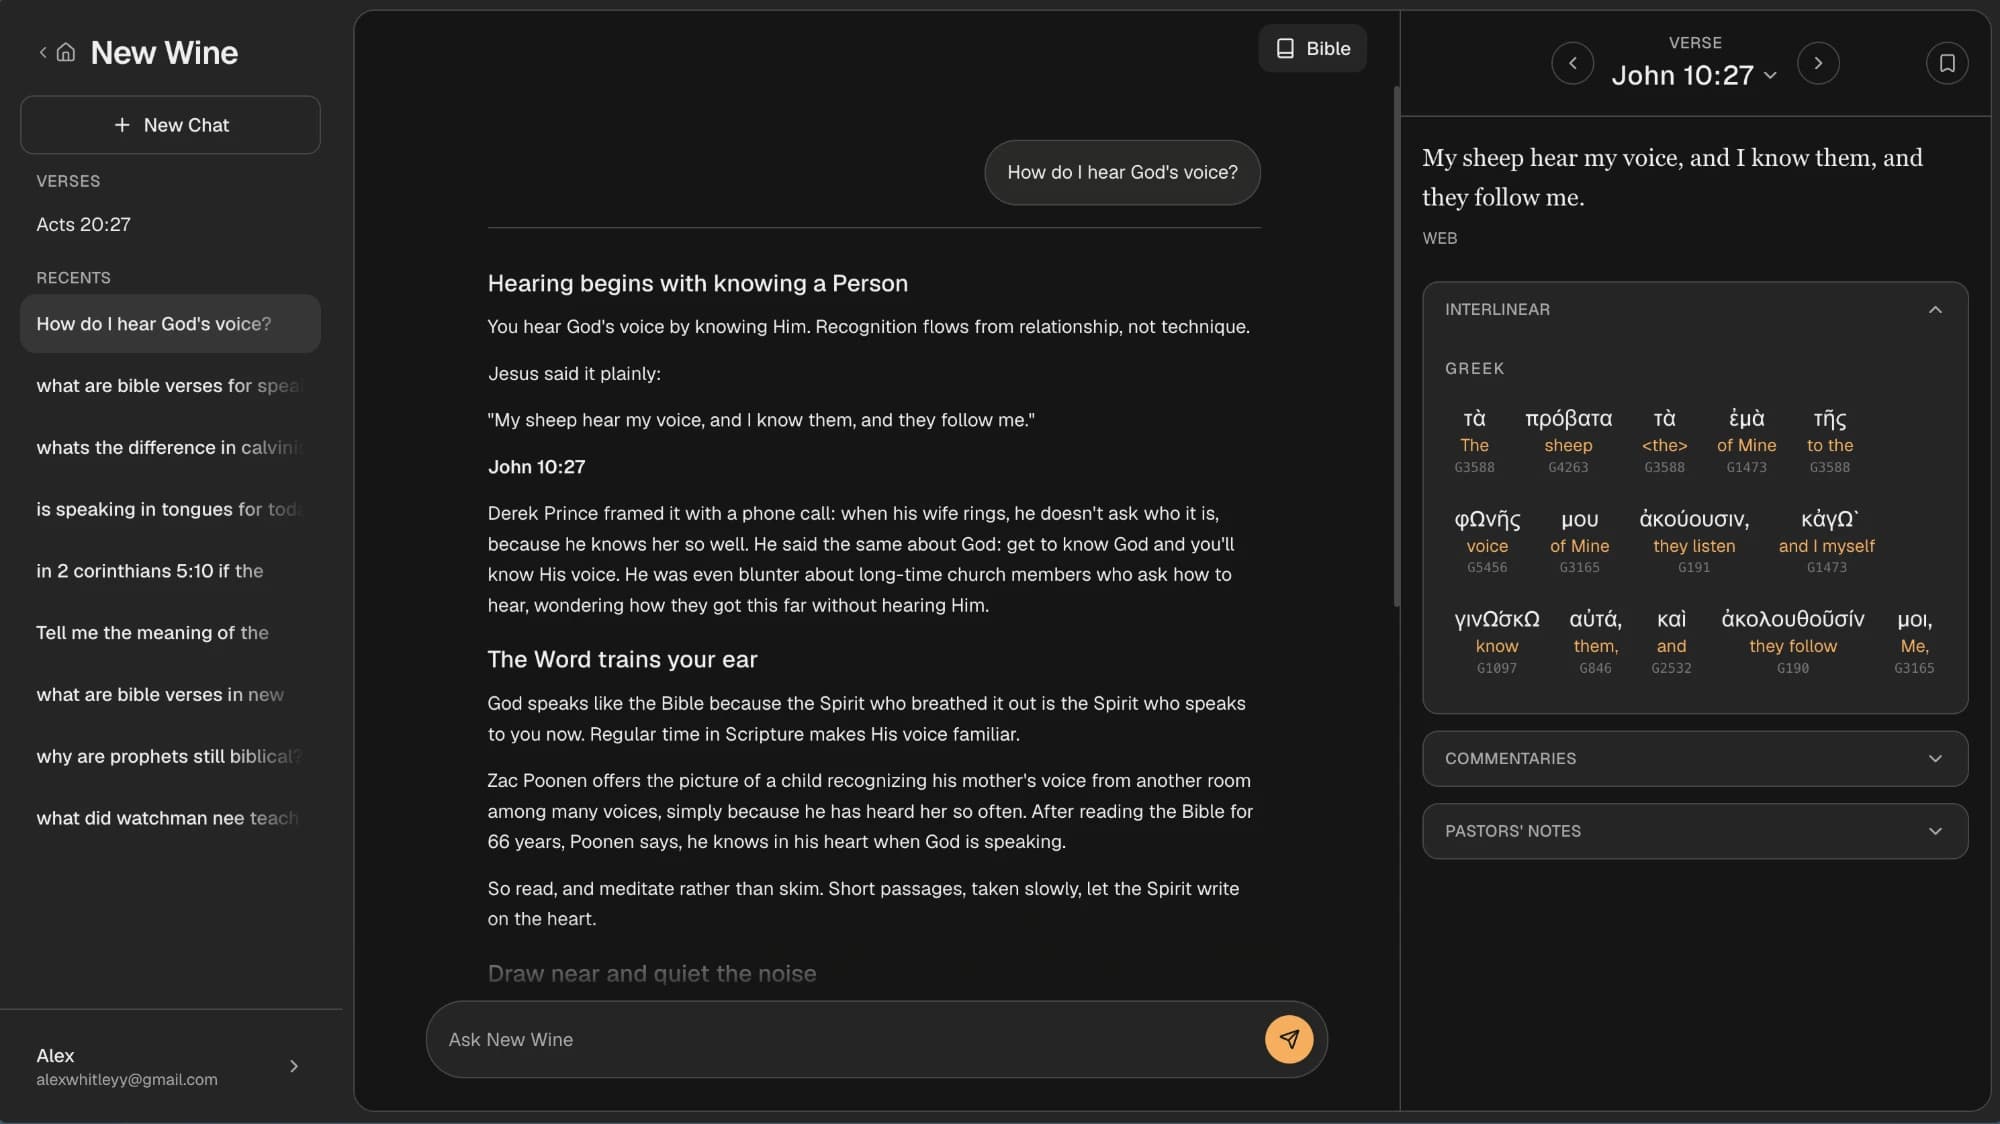The image size is (2000, 1124).
Task: Click Greek word φωνῆς (voice)
Action: 1487,519
